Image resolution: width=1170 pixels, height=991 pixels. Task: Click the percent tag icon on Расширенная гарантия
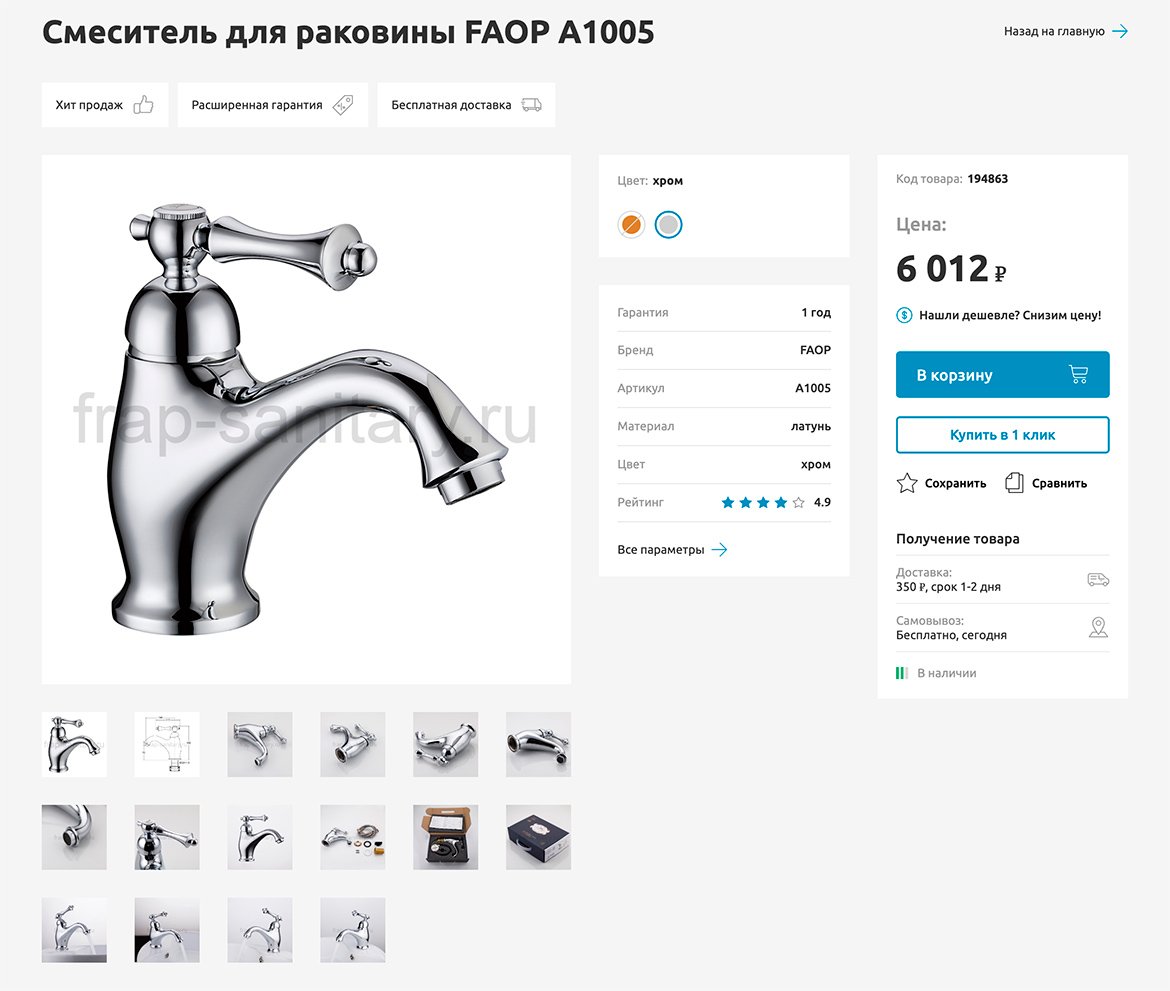click(343, 105)
